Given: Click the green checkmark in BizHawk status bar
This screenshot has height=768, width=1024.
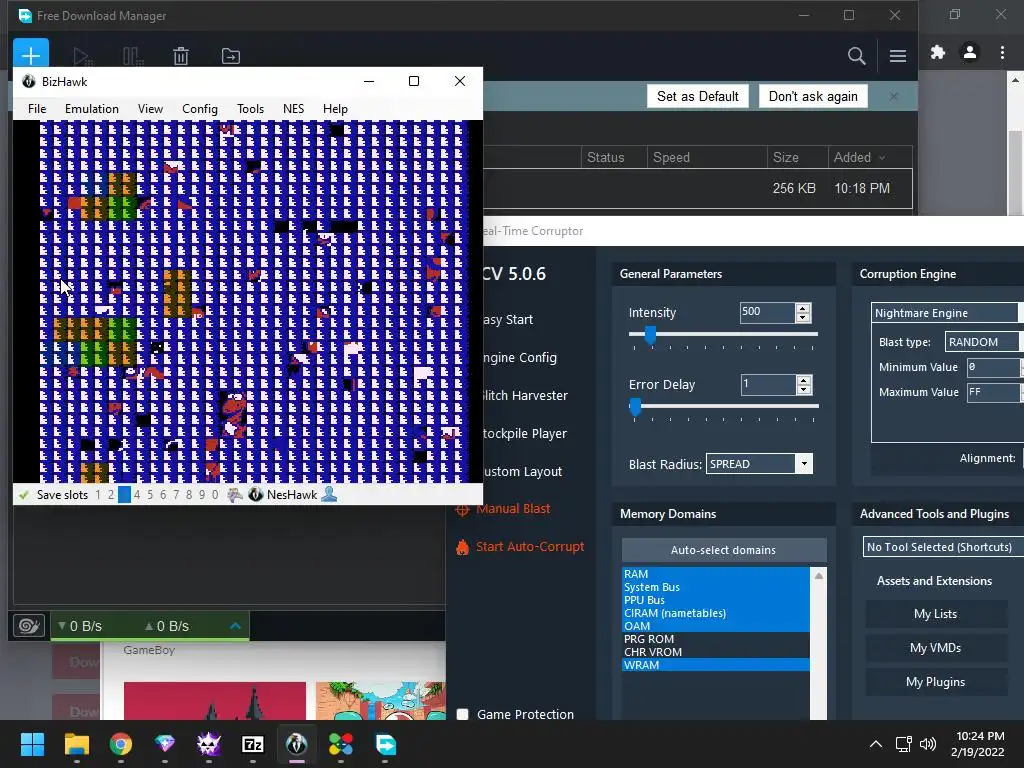Looking at the screenshot, I should (x=24, y=495).
